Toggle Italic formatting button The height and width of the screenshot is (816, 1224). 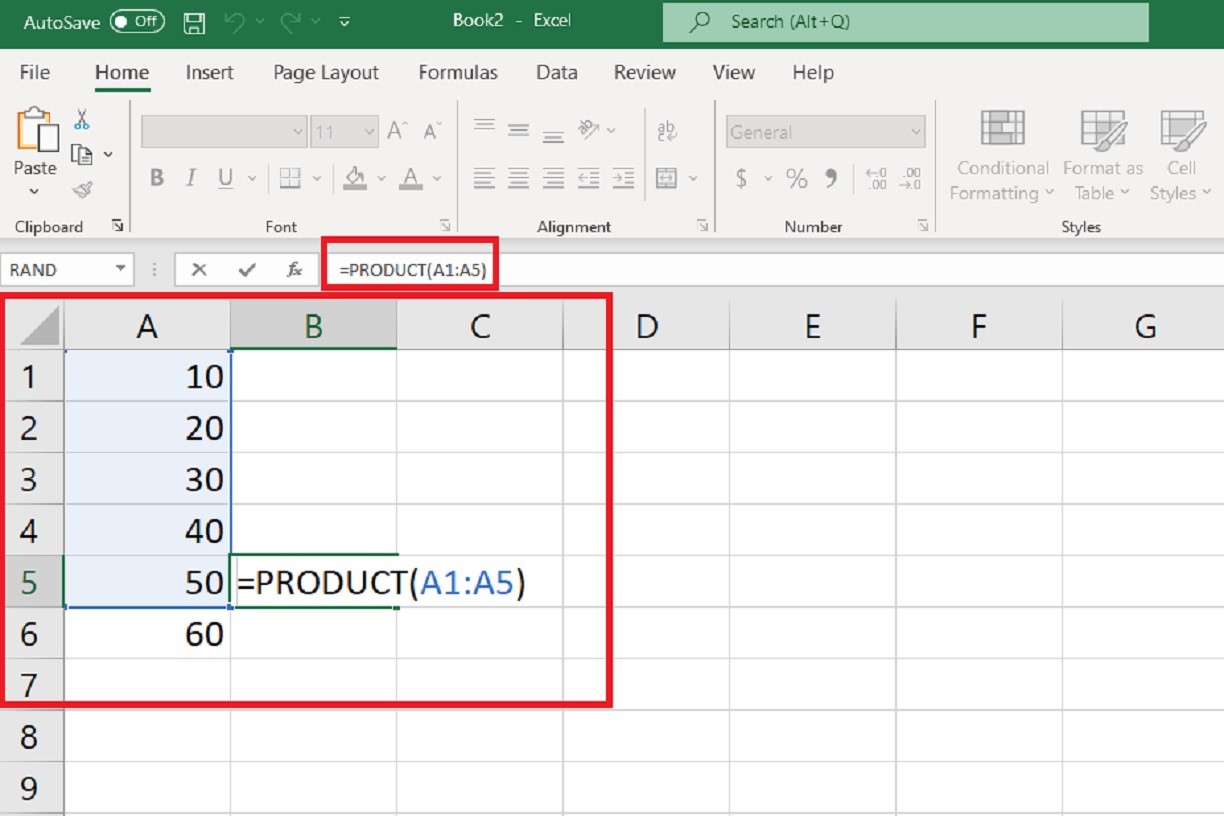coord(192,178)
